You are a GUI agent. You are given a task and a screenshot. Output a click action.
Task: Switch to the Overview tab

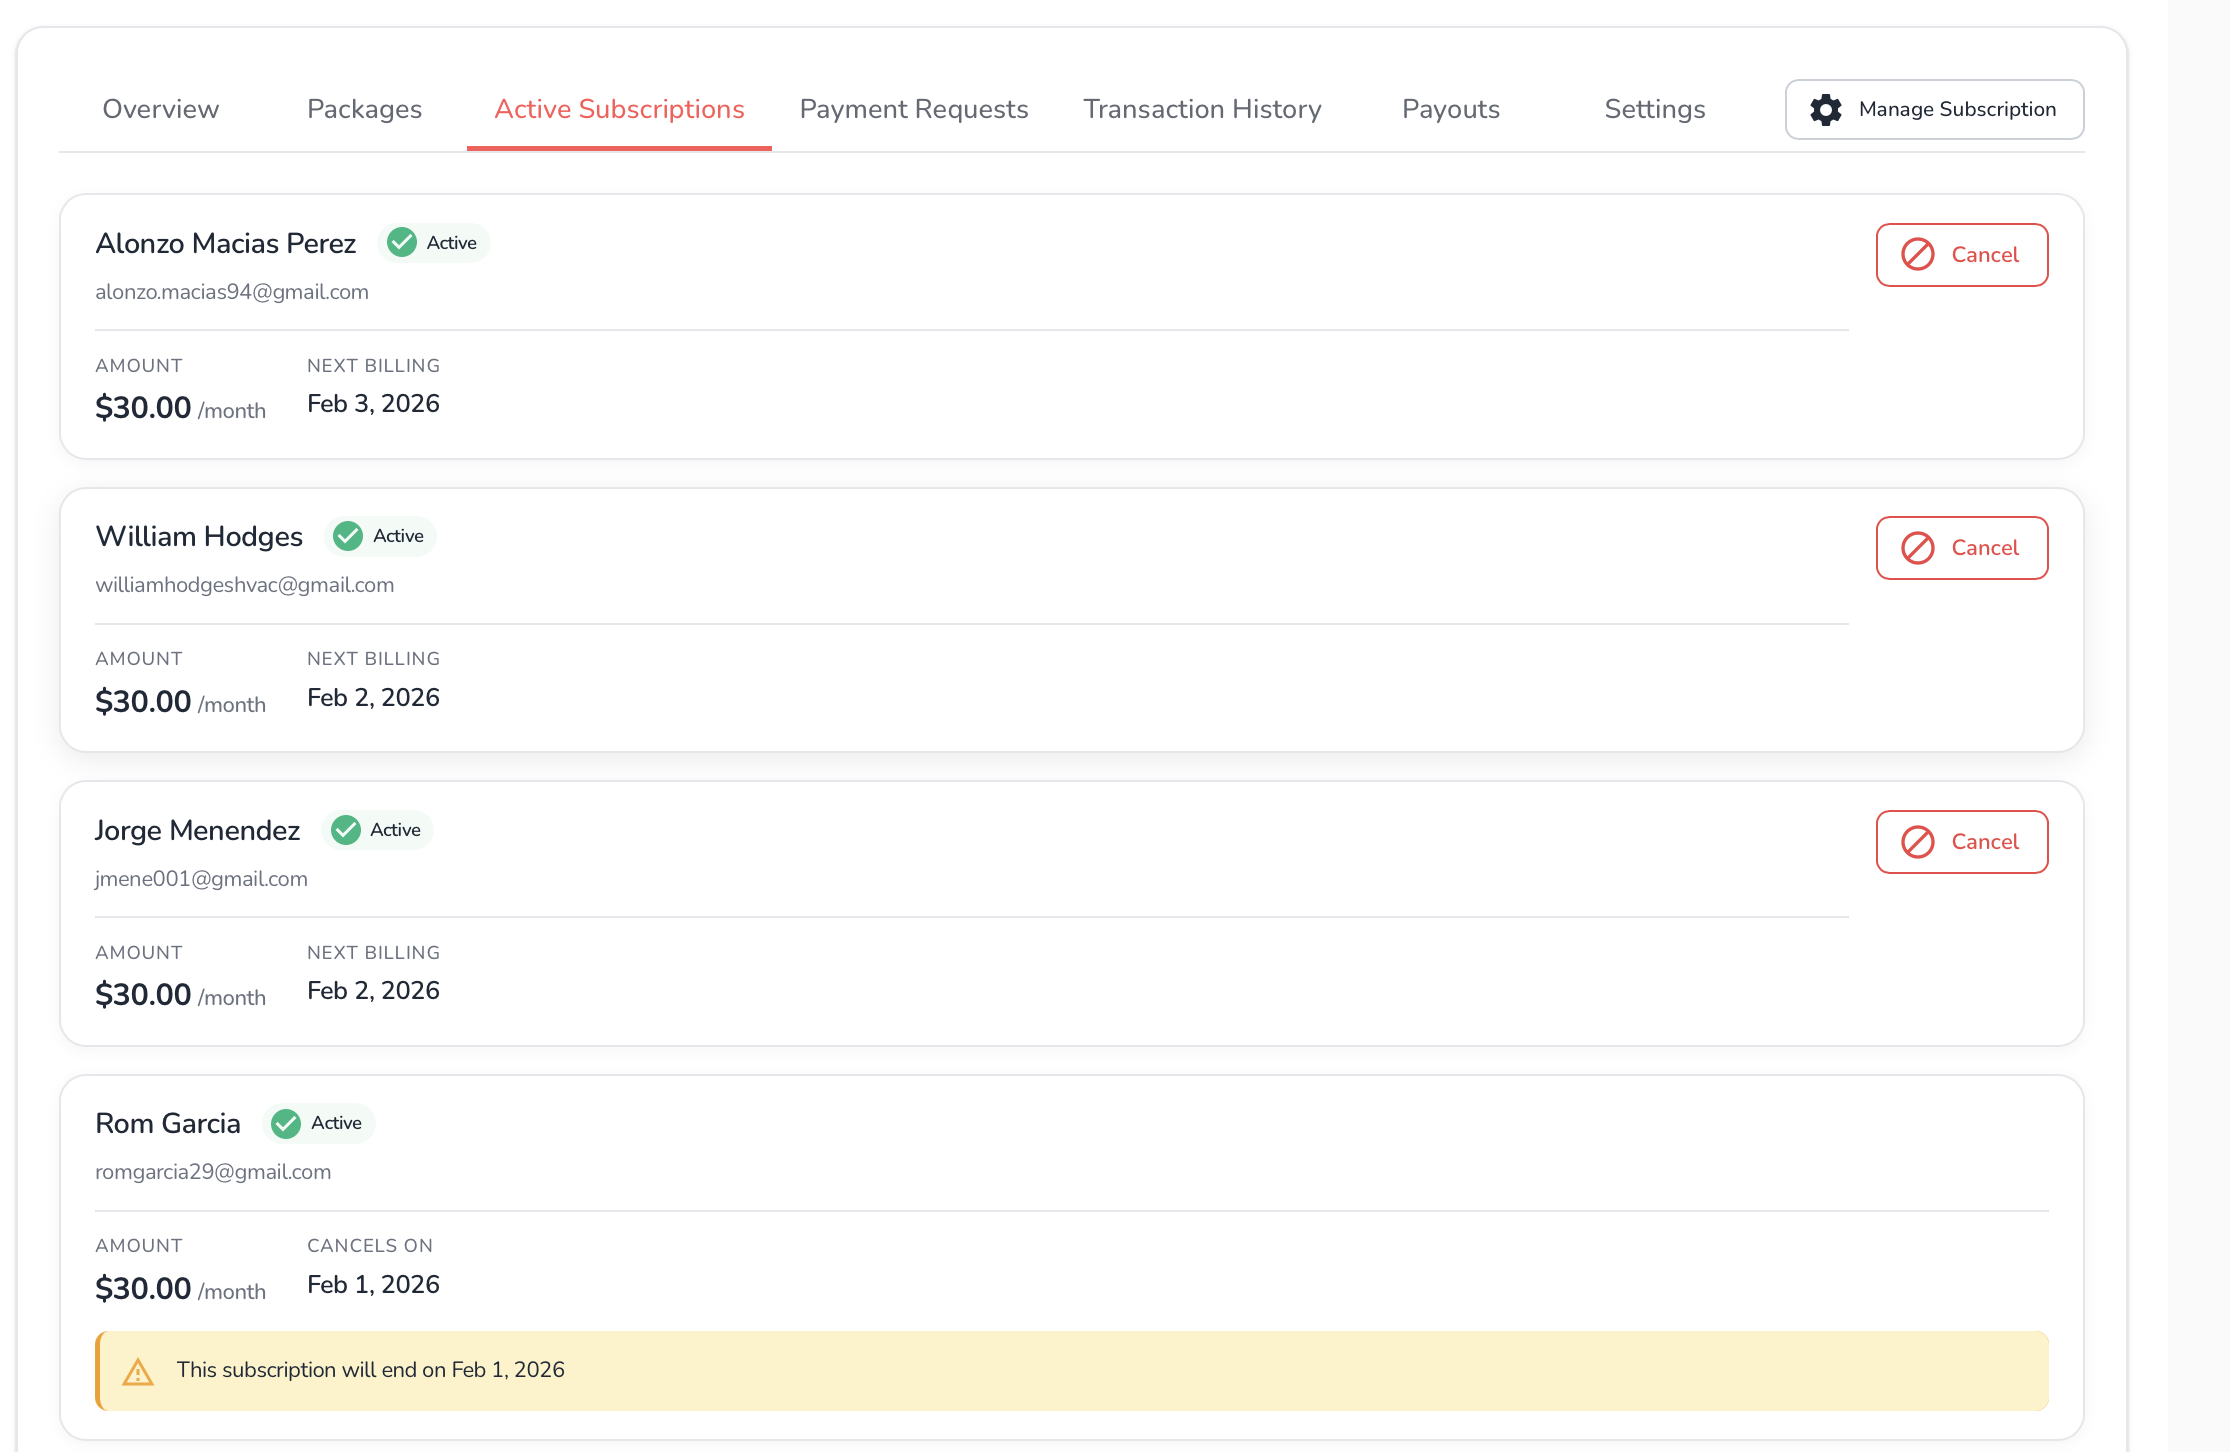pyautogui.click(x=160, y=109)
